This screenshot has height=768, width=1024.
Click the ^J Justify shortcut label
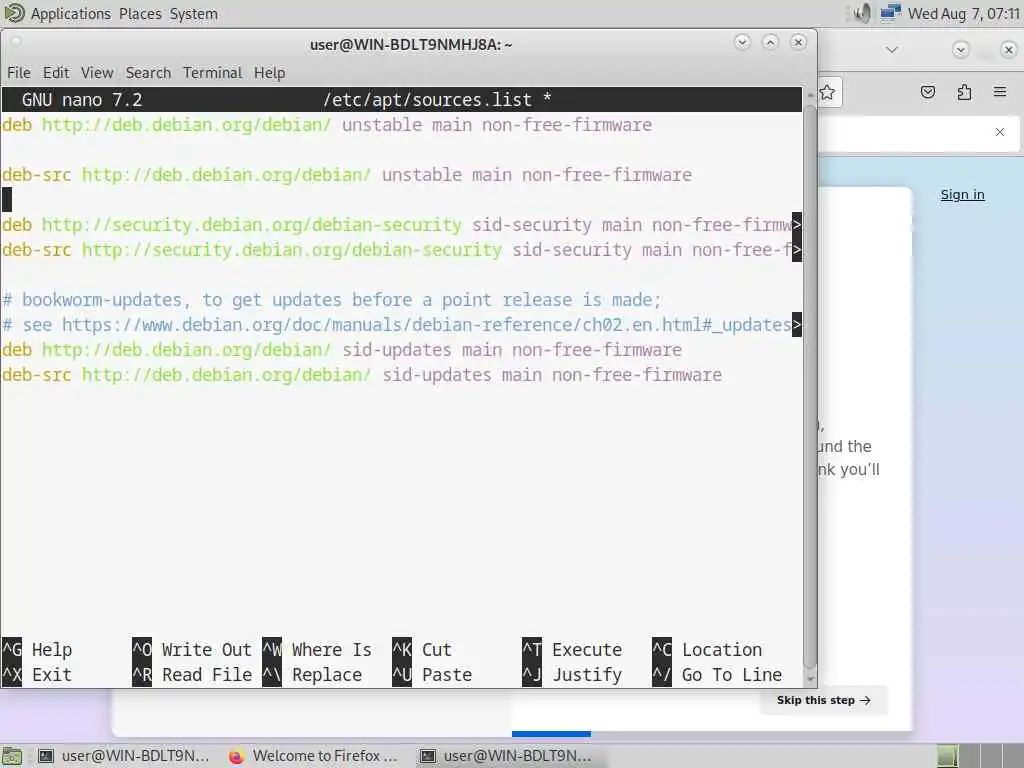click(572, 675)
